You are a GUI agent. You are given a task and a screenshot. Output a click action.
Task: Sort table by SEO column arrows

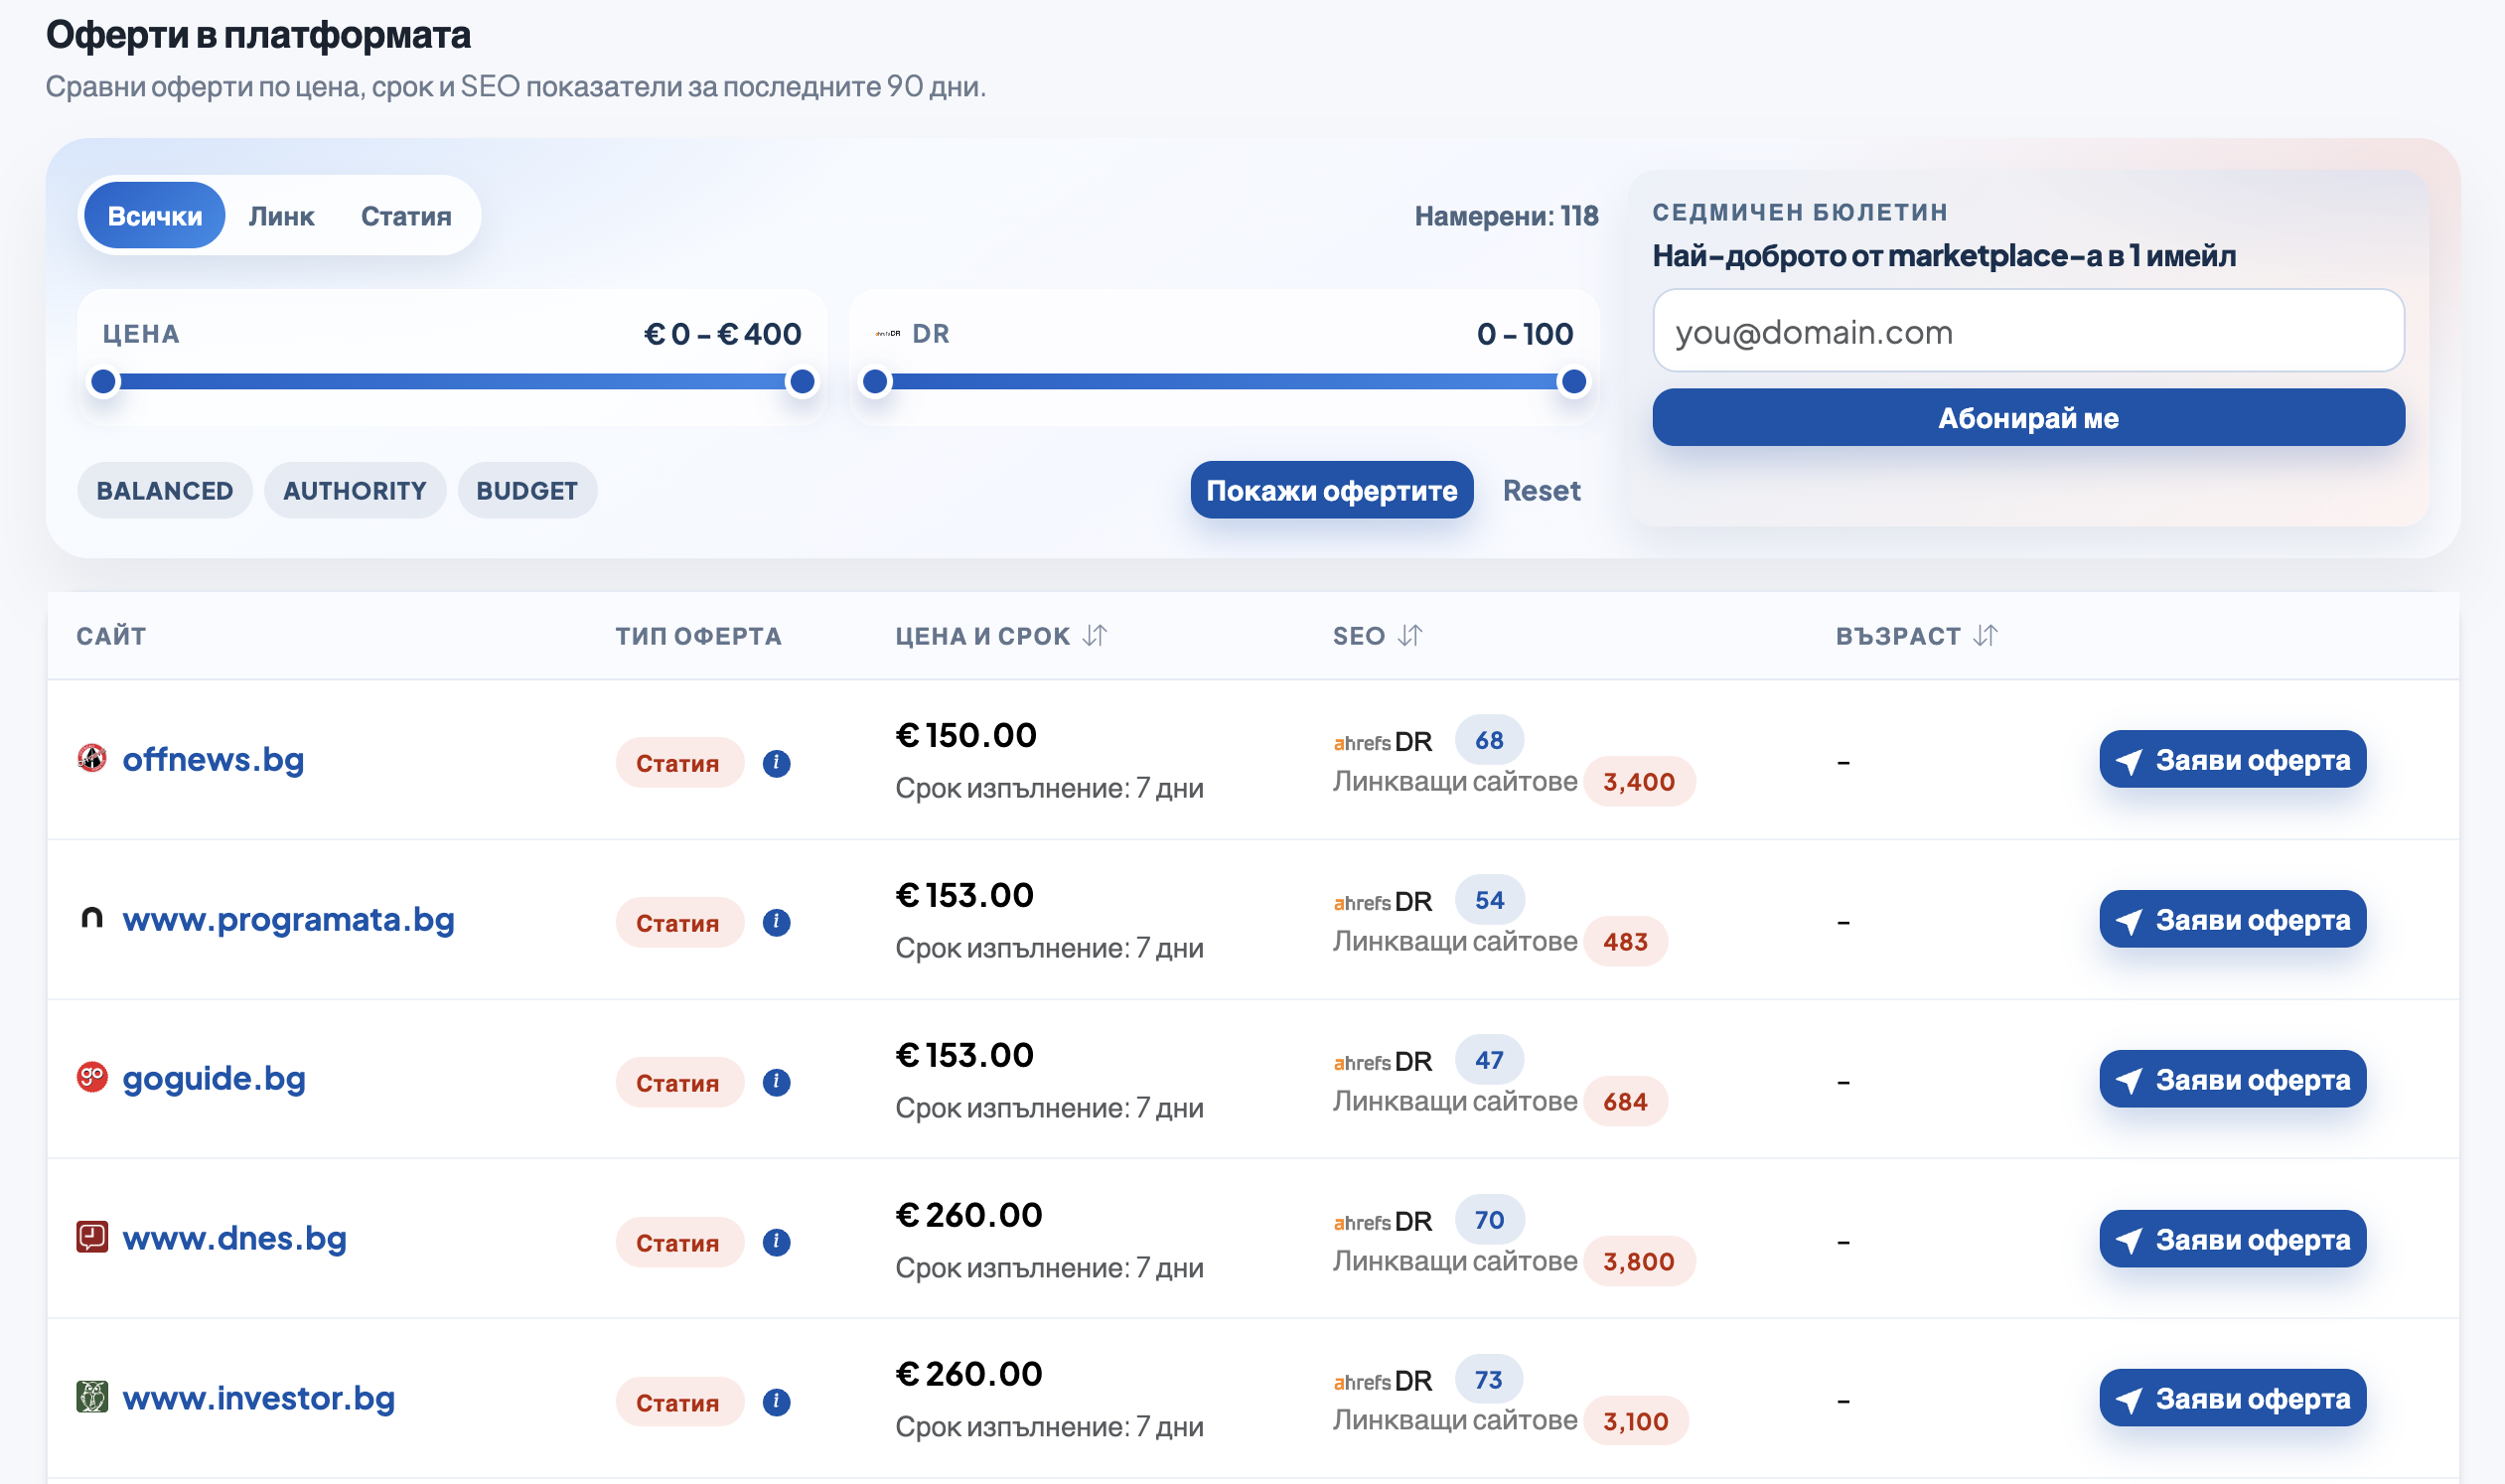(x=1410, y=636)
